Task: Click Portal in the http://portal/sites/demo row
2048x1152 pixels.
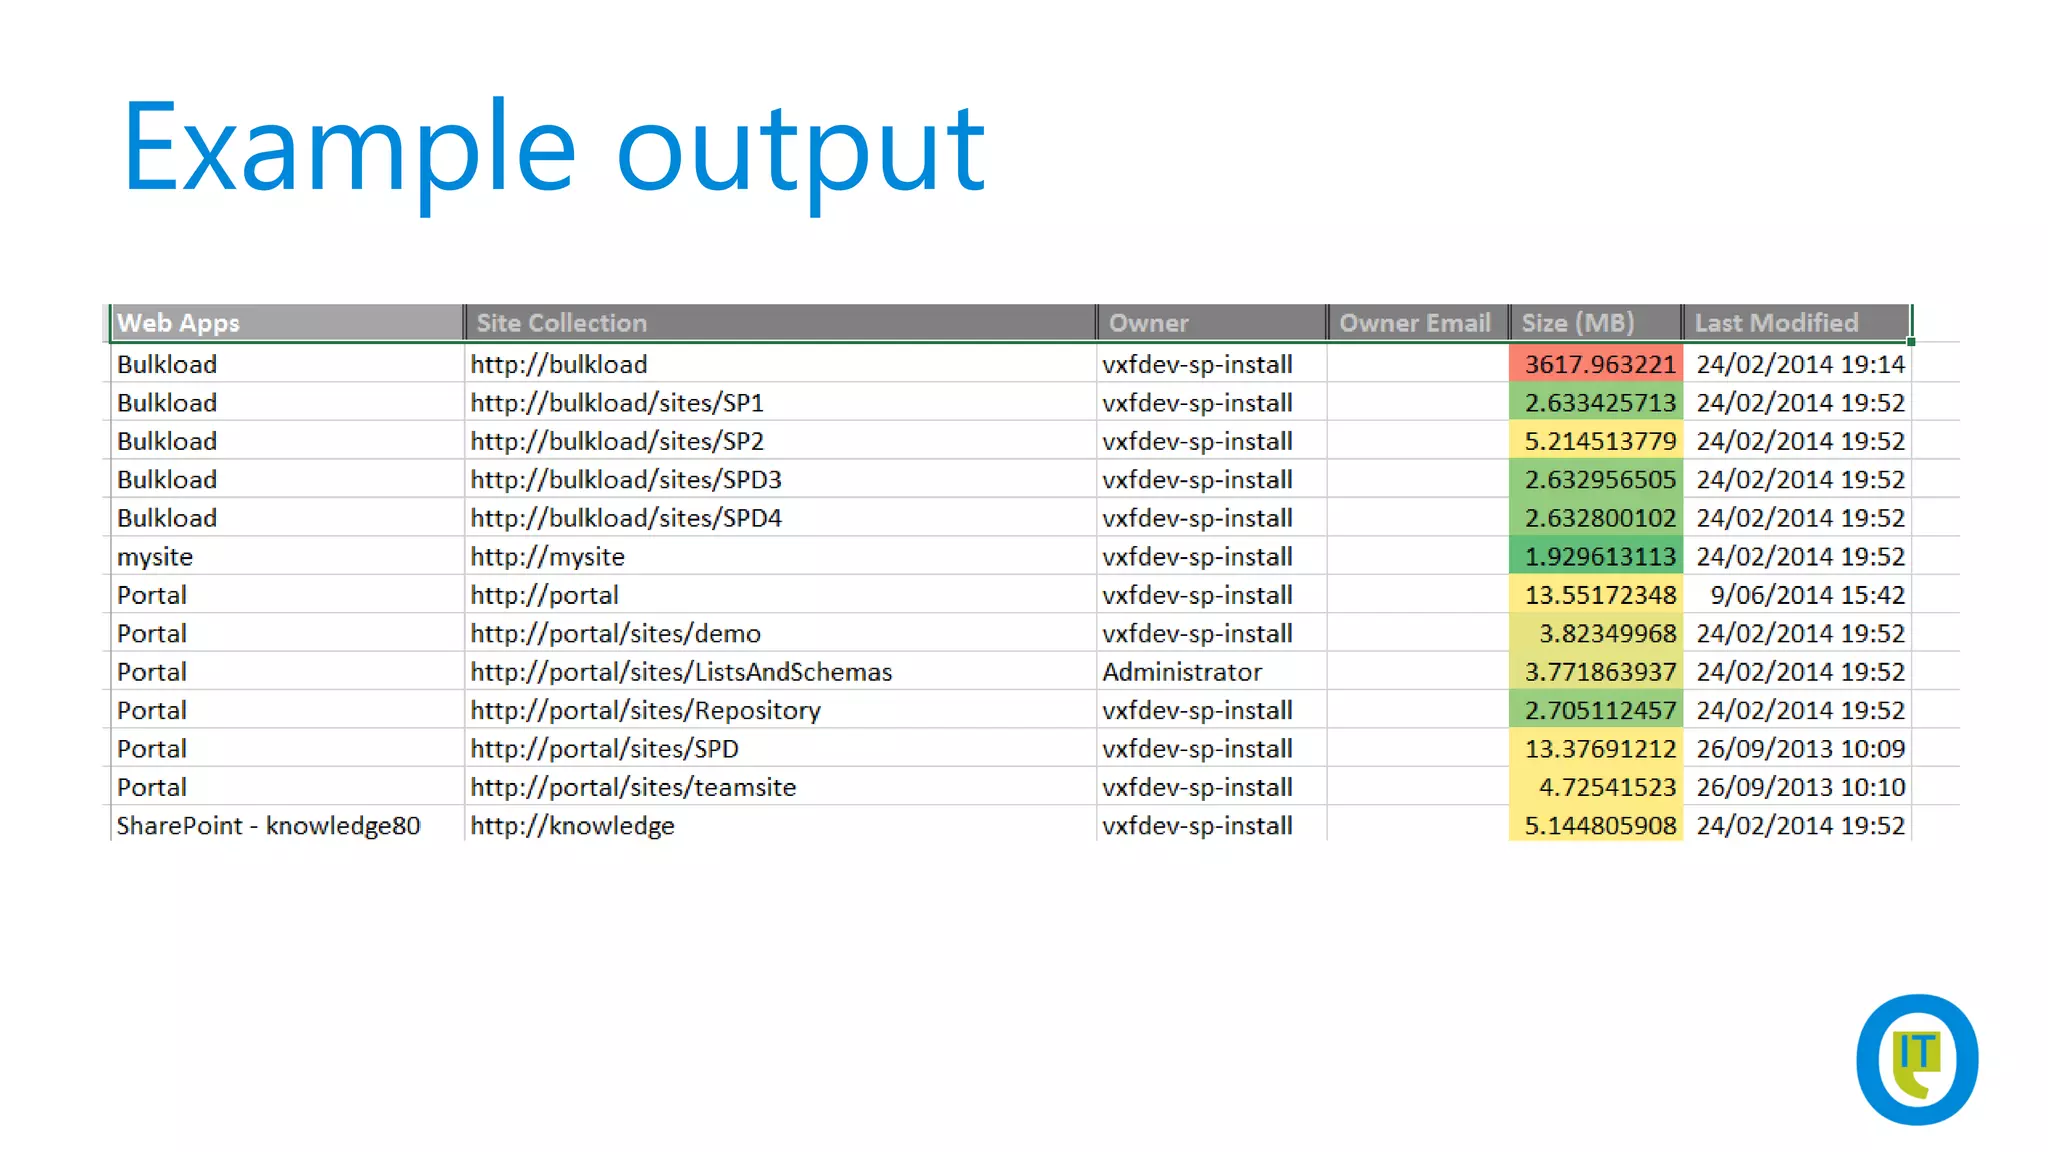Action: (x=286, y=634)
